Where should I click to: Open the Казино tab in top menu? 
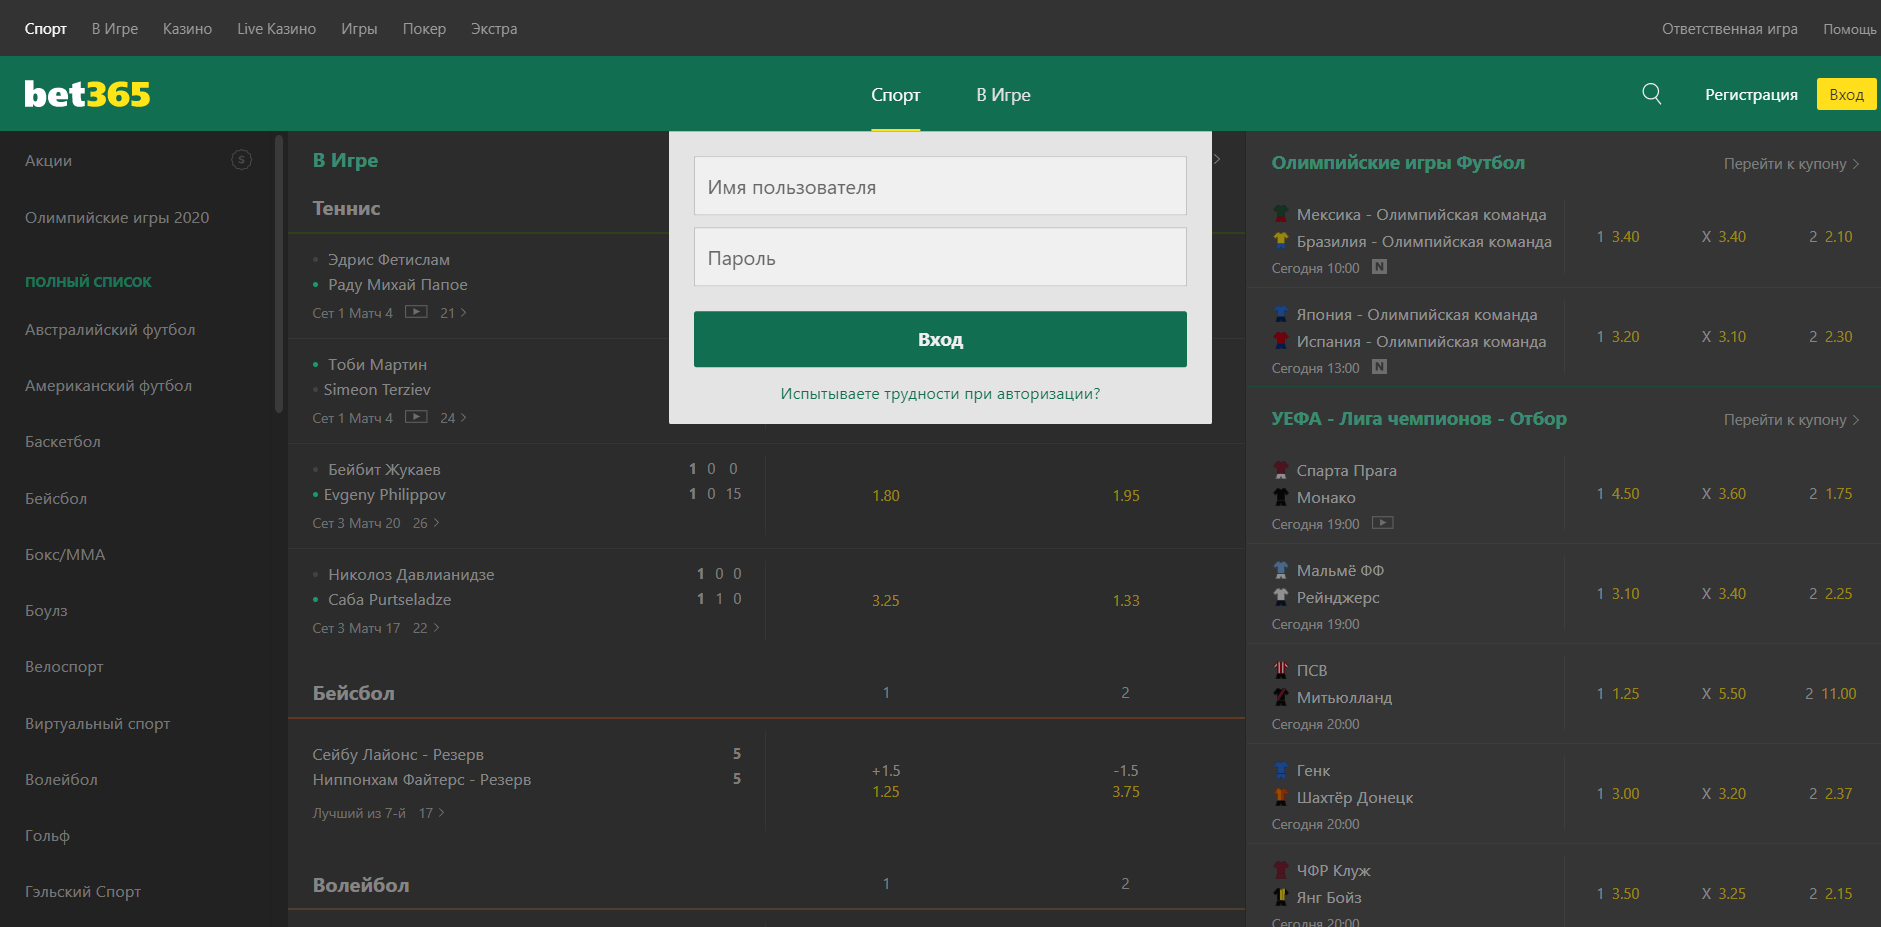187,29
